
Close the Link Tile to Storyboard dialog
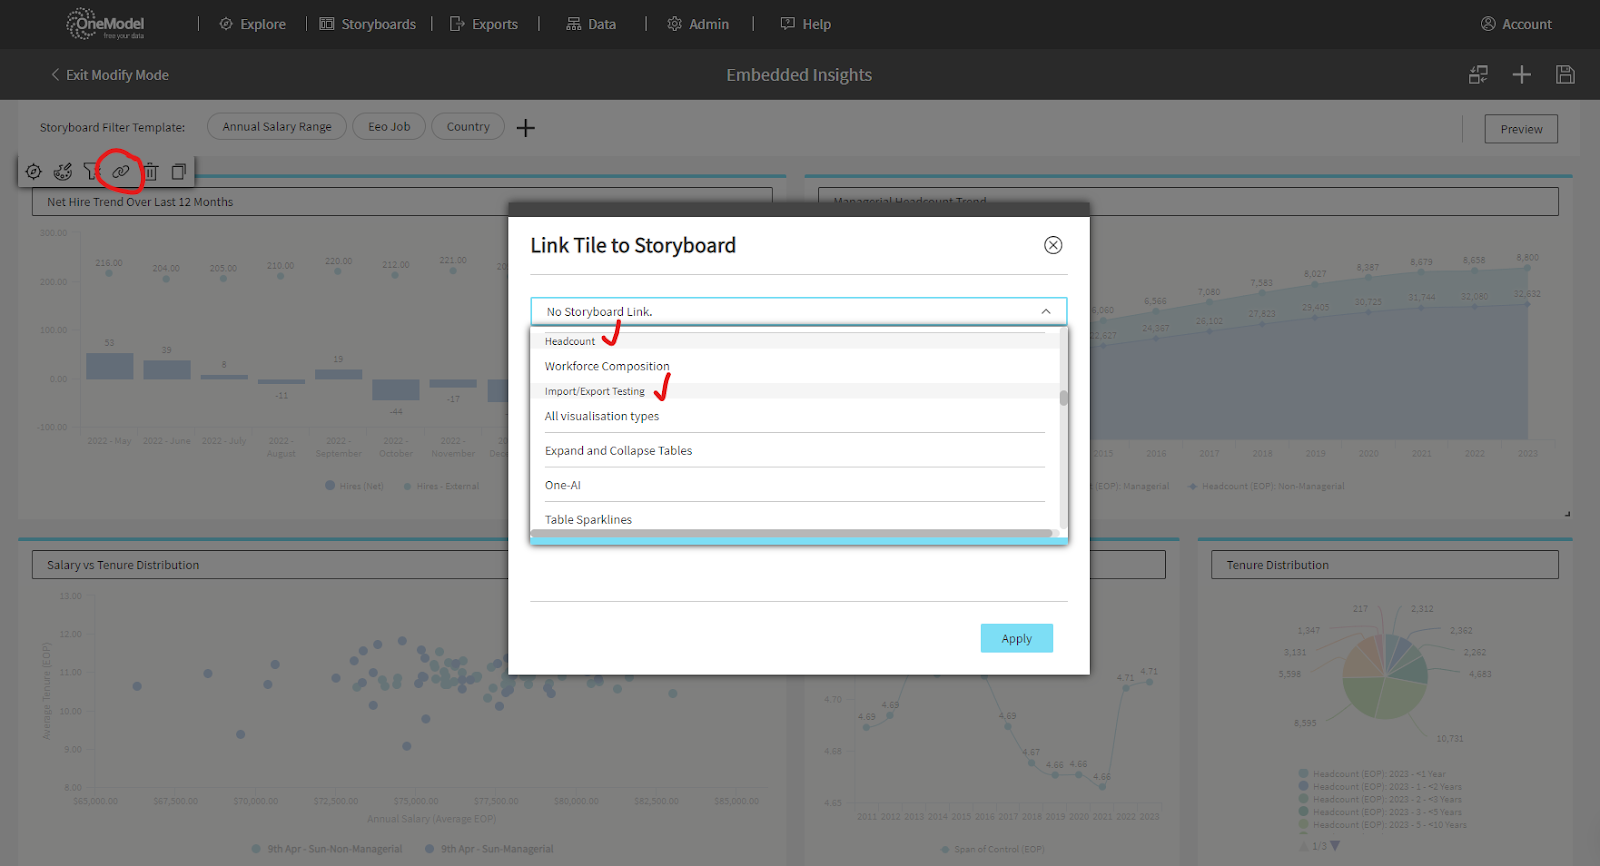pyautogui.click(x=1053, y=245)
